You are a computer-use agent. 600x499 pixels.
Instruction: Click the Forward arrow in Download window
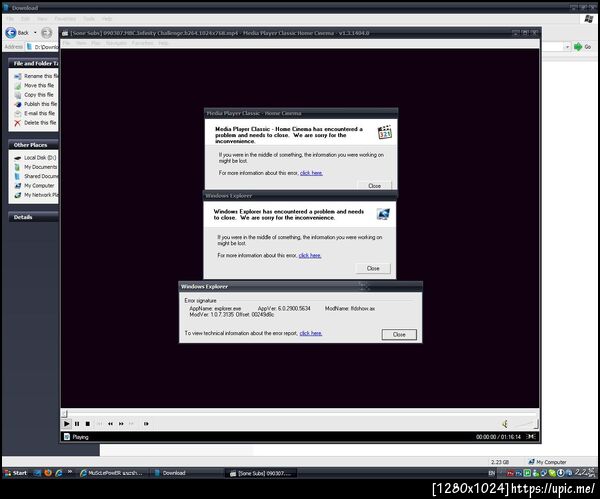coord(46,33)
